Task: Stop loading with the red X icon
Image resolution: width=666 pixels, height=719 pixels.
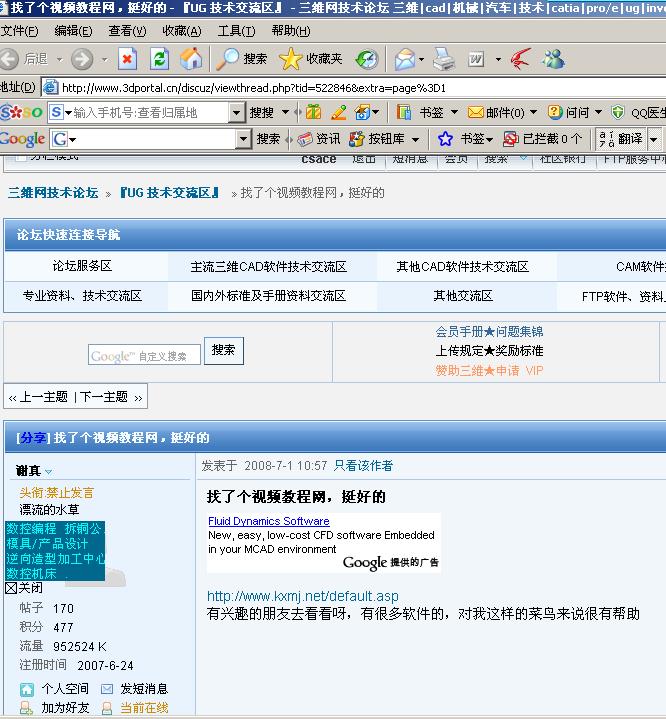Action: 127,59
